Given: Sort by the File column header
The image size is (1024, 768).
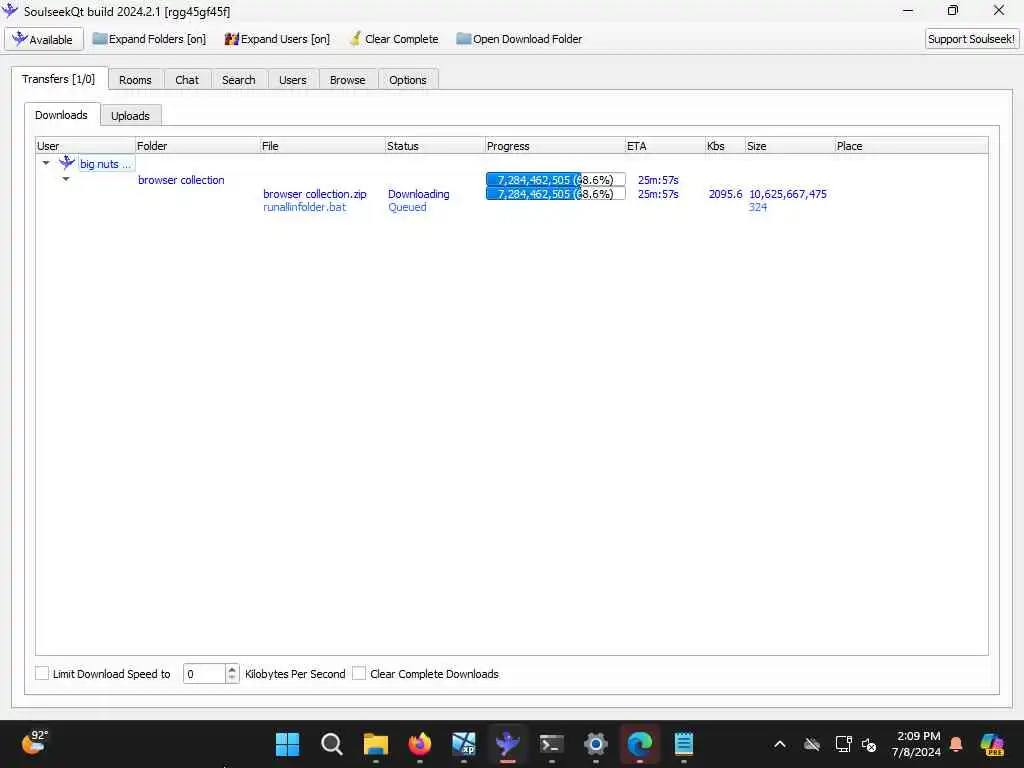Looking at the screenshot, I should click(323, 146).
